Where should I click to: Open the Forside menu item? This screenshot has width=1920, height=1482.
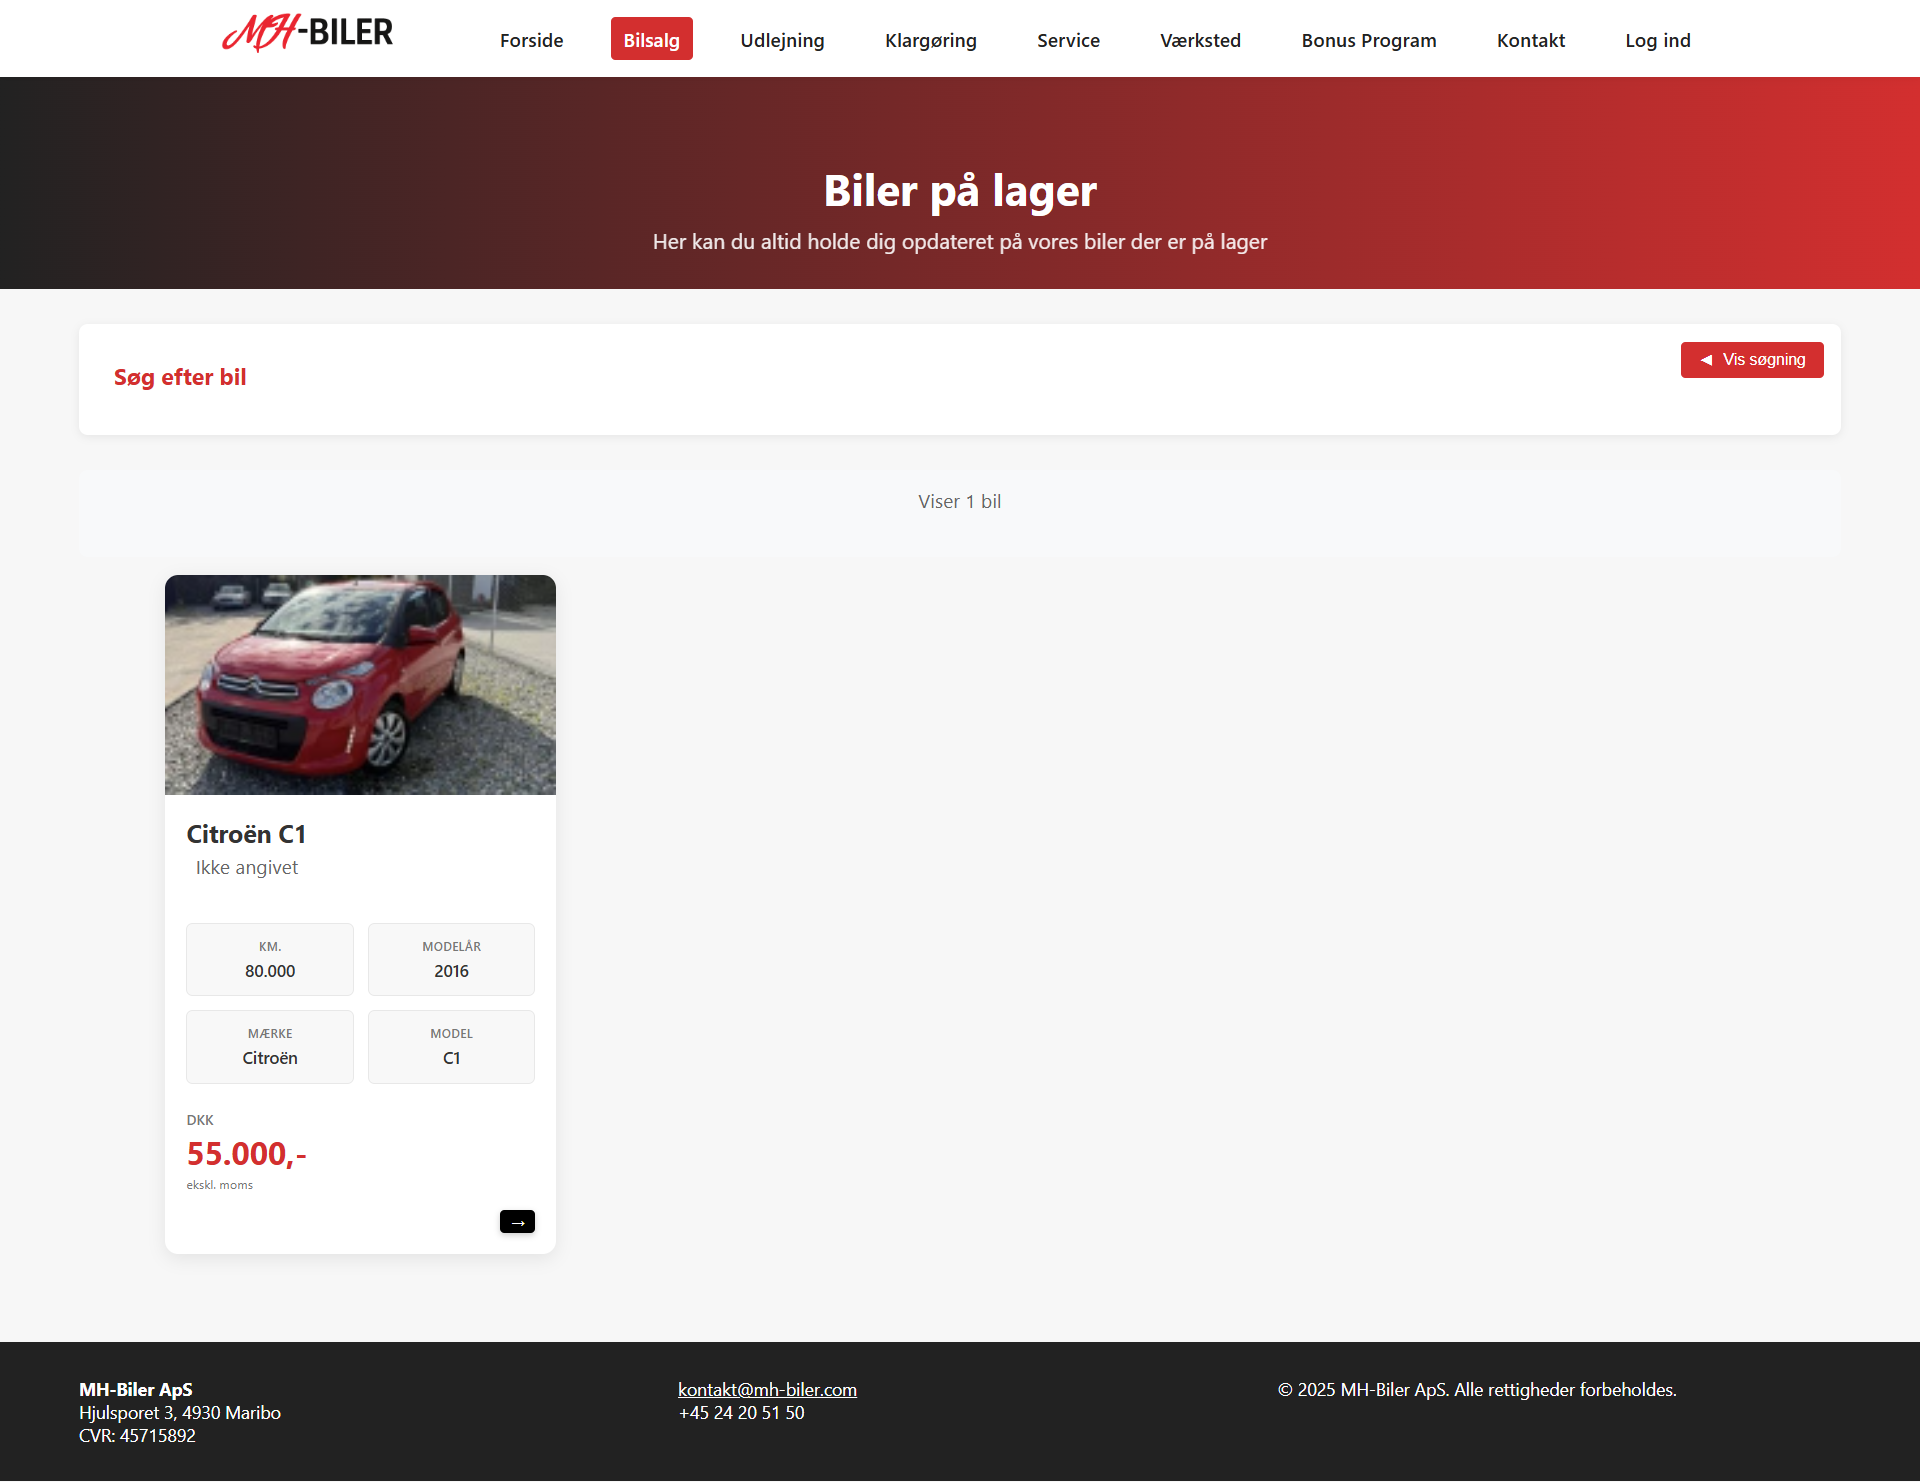tap(531, 40)
